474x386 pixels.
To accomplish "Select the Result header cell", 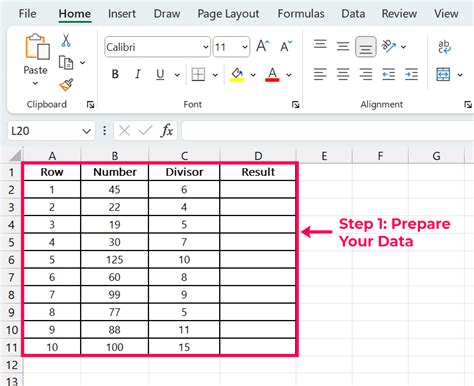I will [258, 172].
